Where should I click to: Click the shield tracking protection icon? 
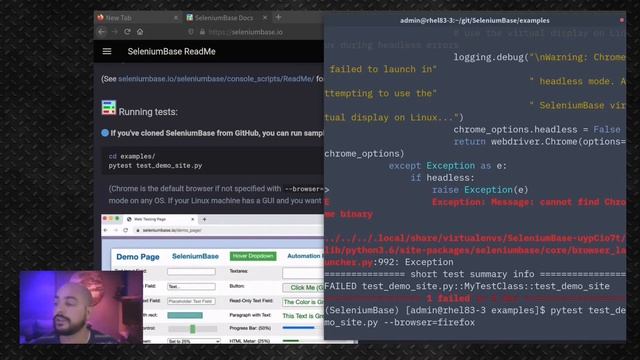pyautogui.click(x=191, y=32)
